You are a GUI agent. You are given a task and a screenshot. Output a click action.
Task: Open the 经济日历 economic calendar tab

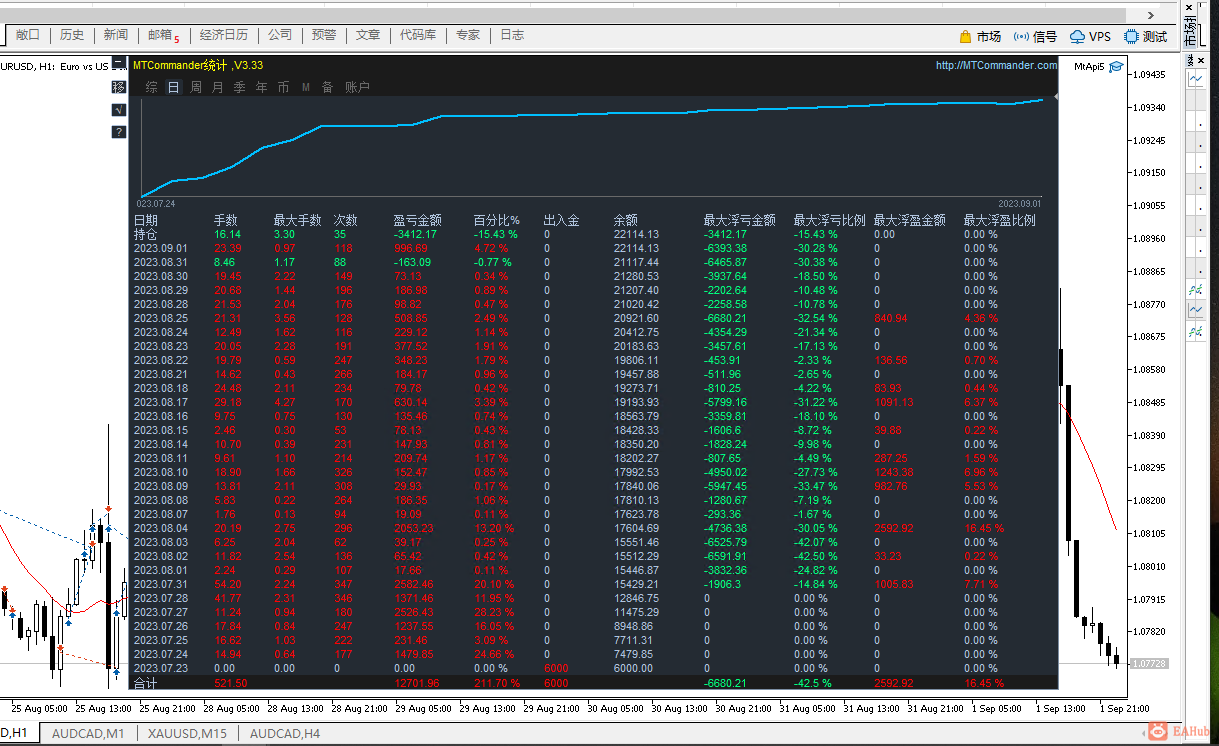tap(224, 35)
